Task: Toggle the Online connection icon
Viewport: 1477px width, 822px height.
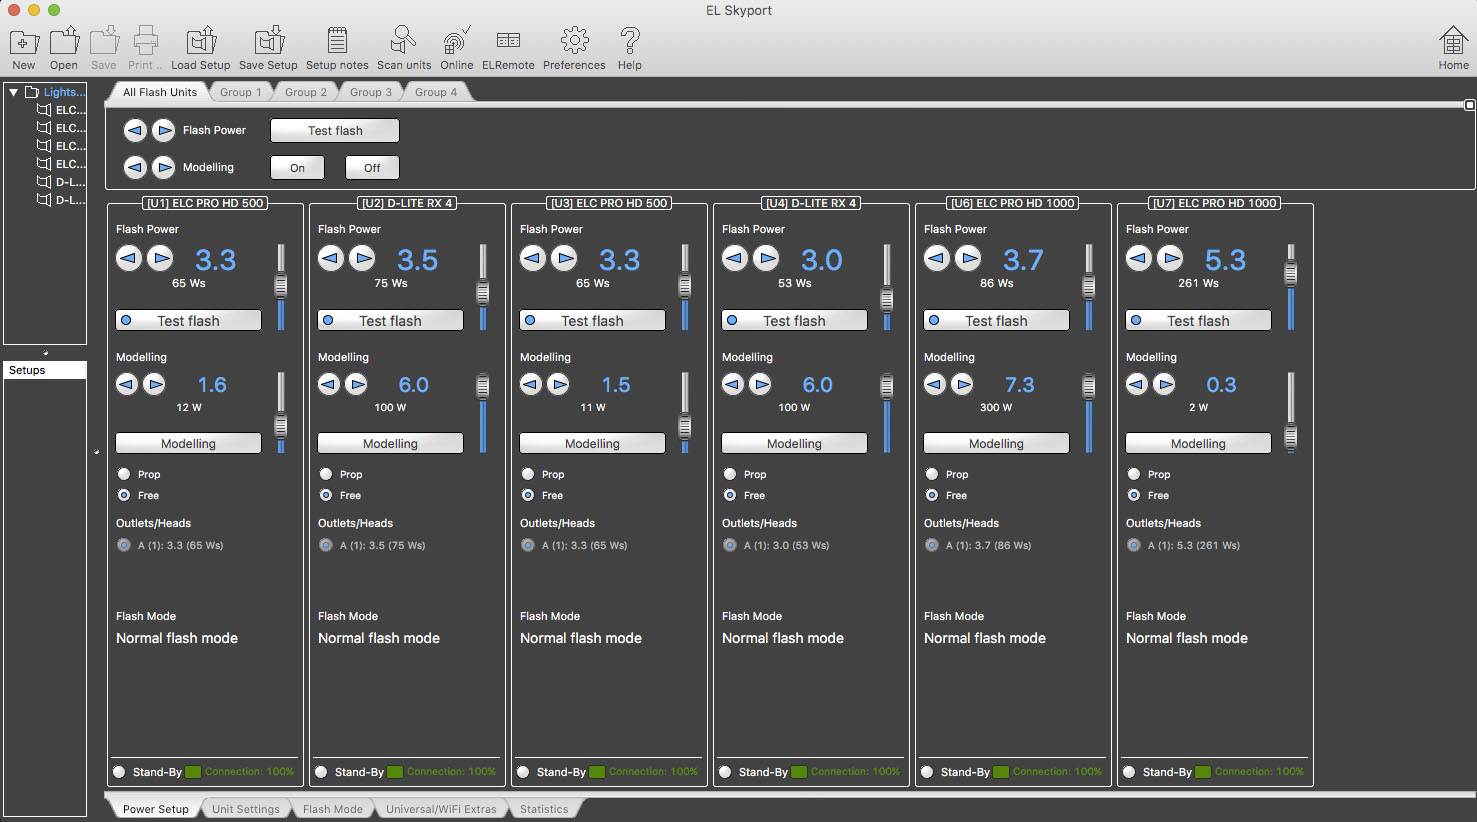Action: pyautogui.click(x=456, y=41)
